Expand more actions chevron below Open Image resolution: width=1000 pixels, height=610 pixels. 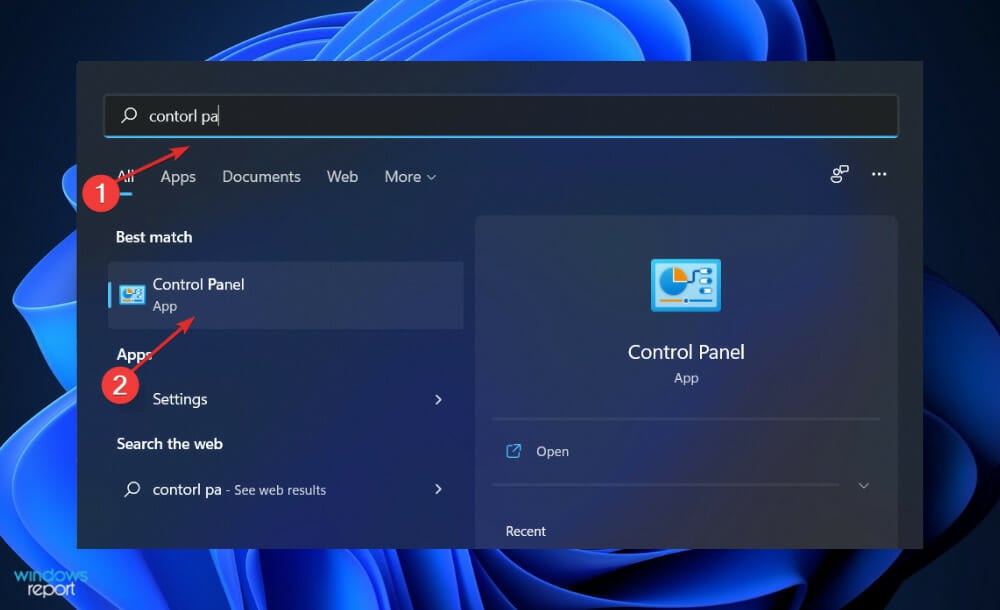click(x=864, y=486)
